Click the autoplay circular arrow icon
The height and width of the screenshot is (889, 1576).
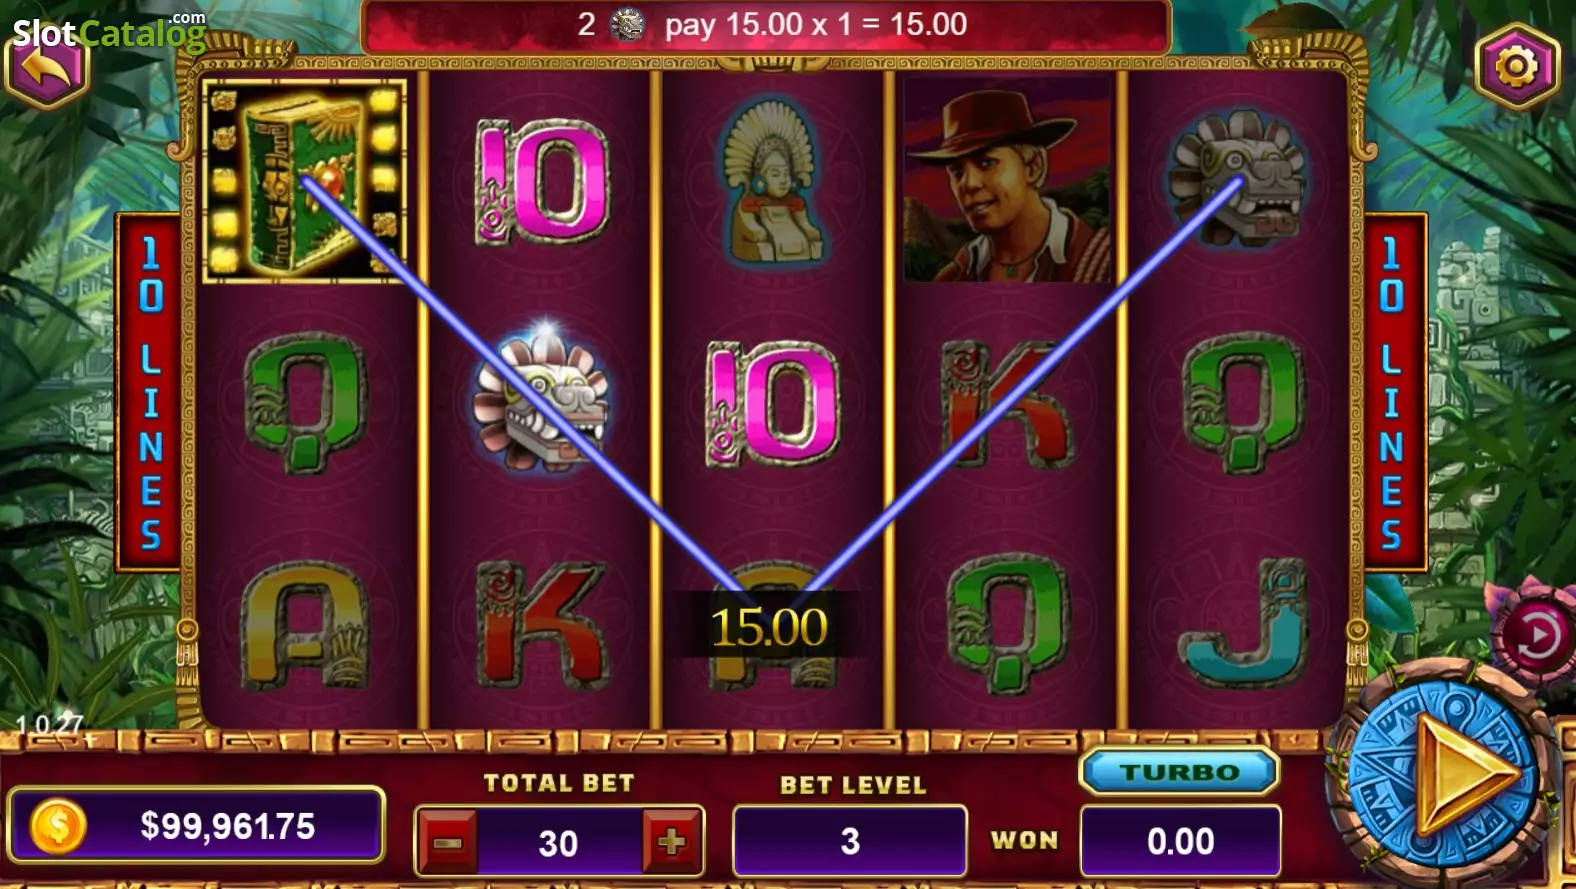1535,636
